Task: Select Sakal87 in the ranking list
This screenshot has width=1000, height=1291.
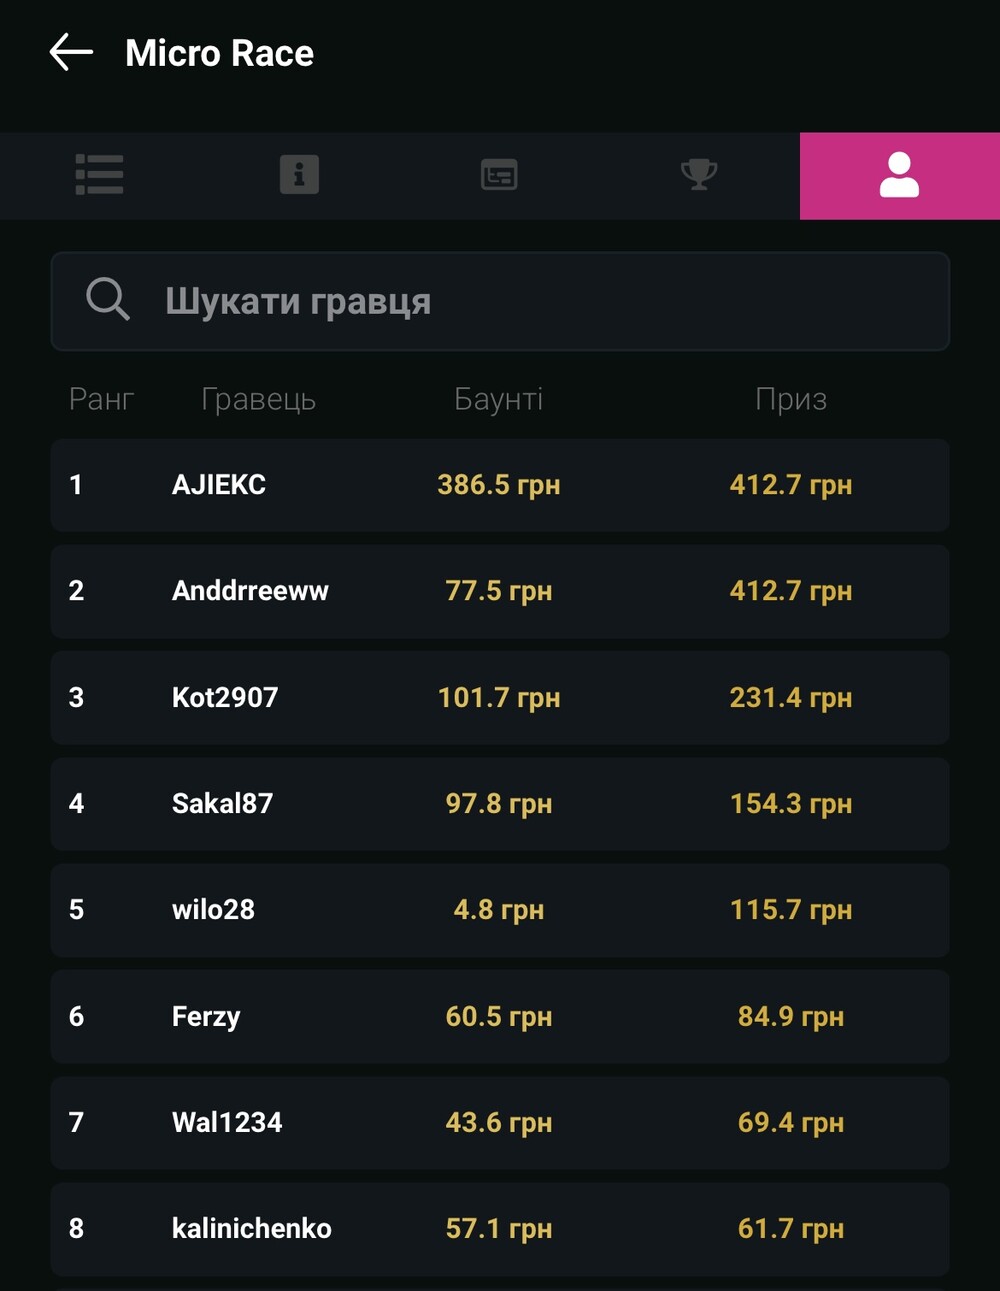Action: [500, 804]
